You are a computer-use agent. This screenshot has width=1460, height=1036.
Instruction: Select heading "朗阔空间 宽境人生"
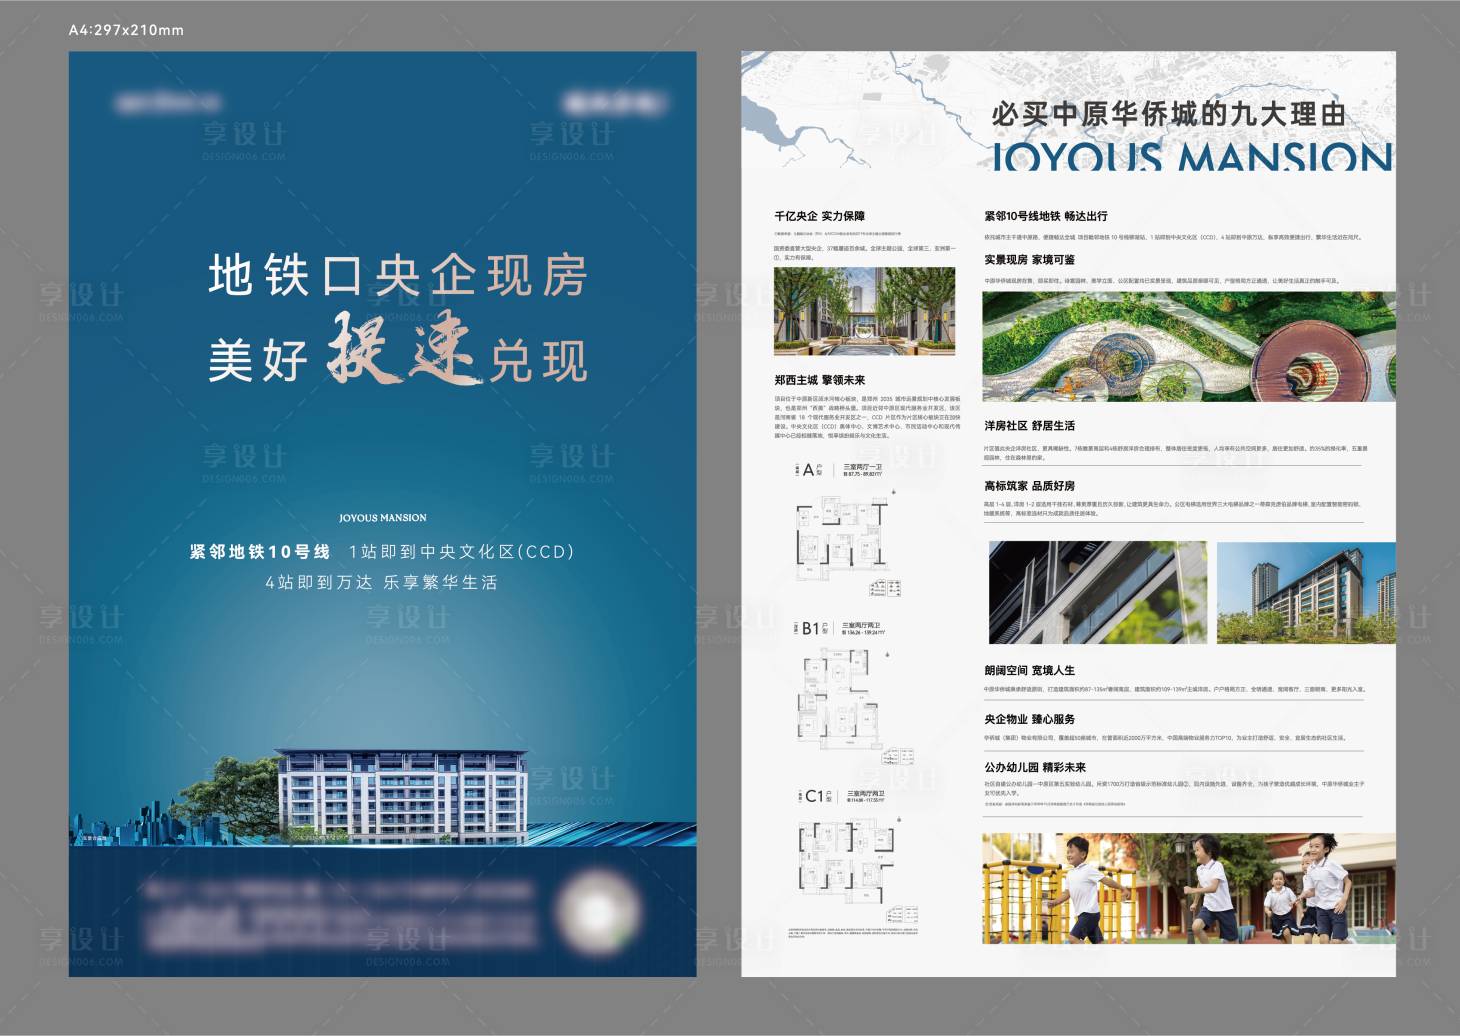[x=1029, y=671]
